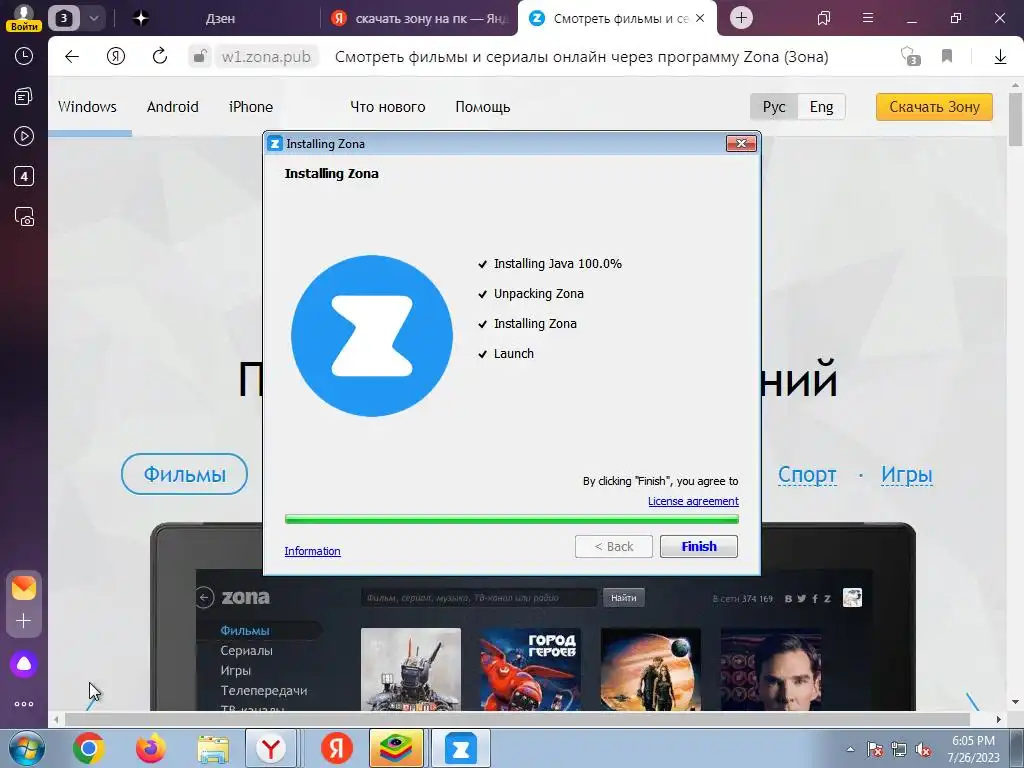Open the tab group counter showing 3
This screenshot has width=1024, height=768.
click(x=63, y=18)
